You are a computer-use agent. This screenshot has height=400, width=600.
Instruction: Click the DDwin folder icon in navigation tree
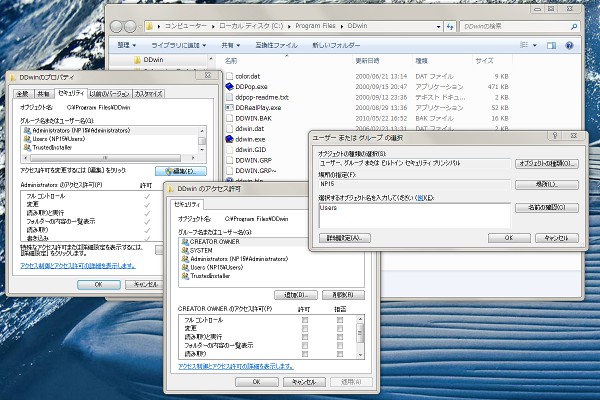click(x=138, y=60)
